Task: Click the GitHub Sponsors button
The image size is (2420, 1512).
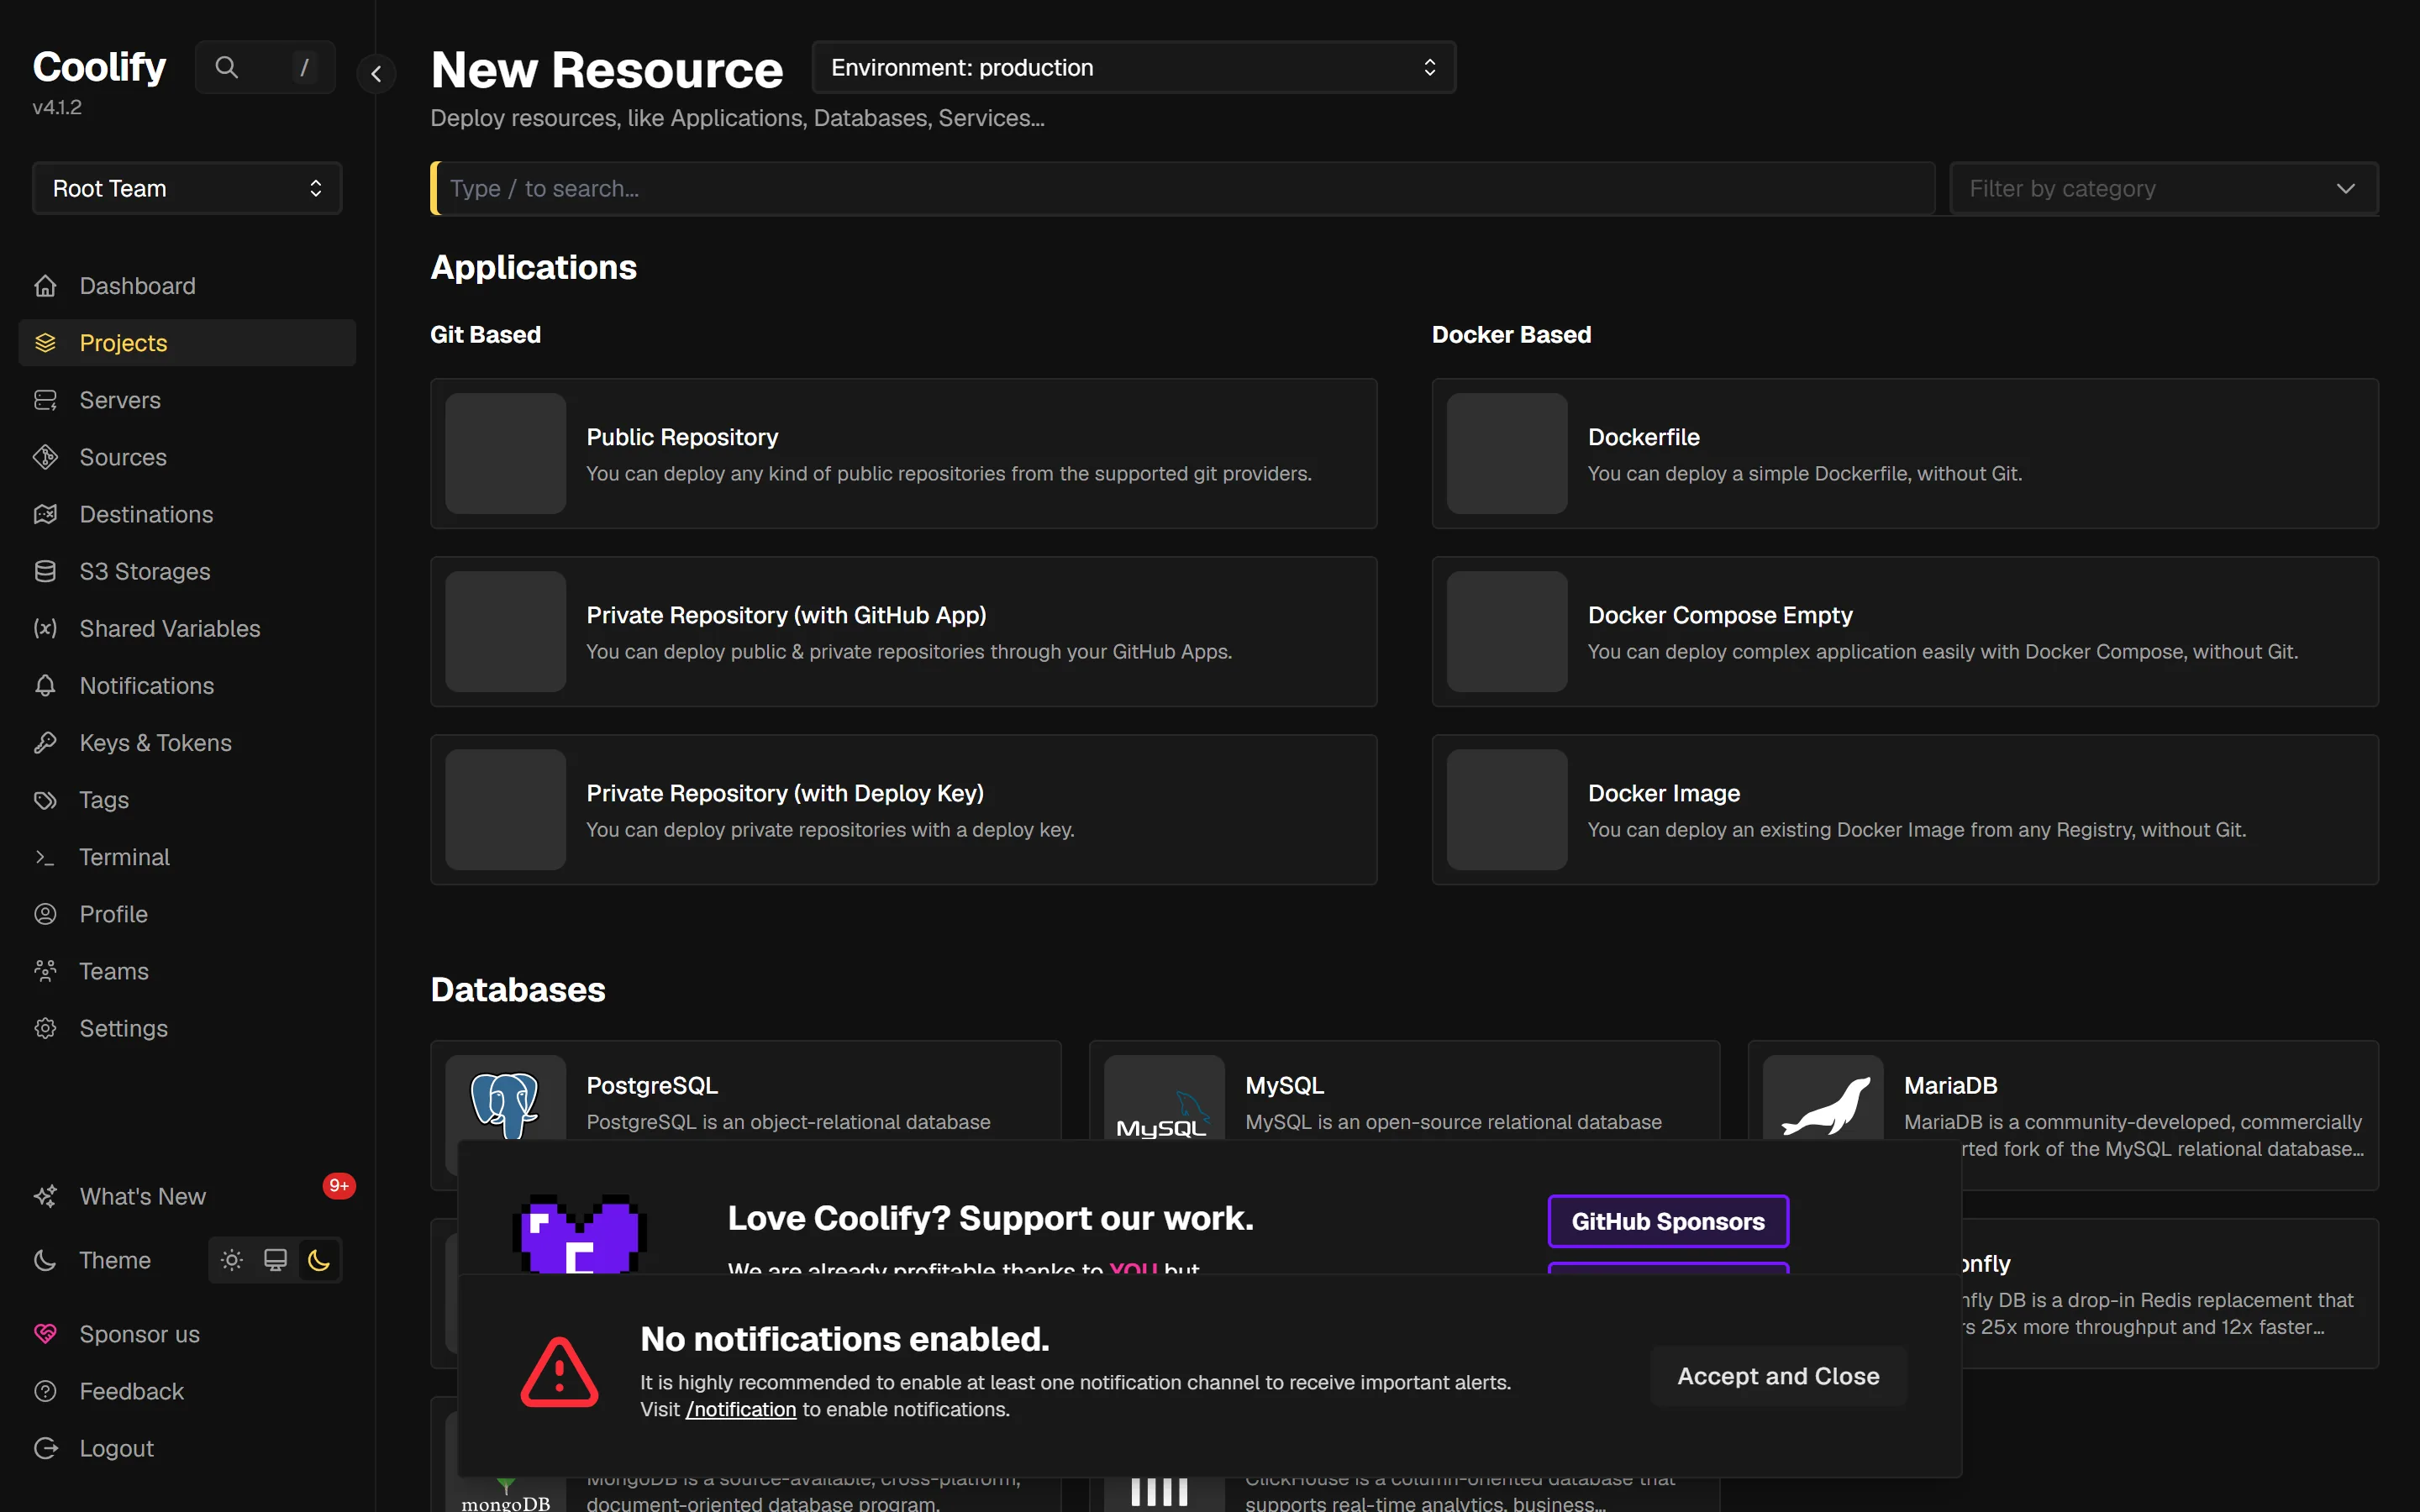Action: pos(1668,1221)
